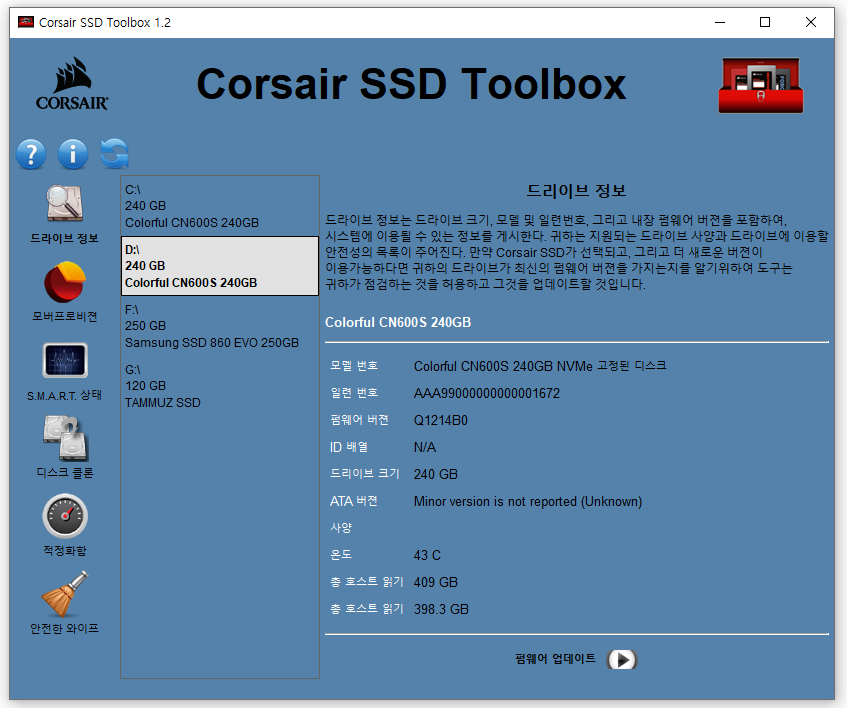Open the 모버프로비젼 pie chart icon
This screenshot has width=847, height=708.
tap(64, 282)
